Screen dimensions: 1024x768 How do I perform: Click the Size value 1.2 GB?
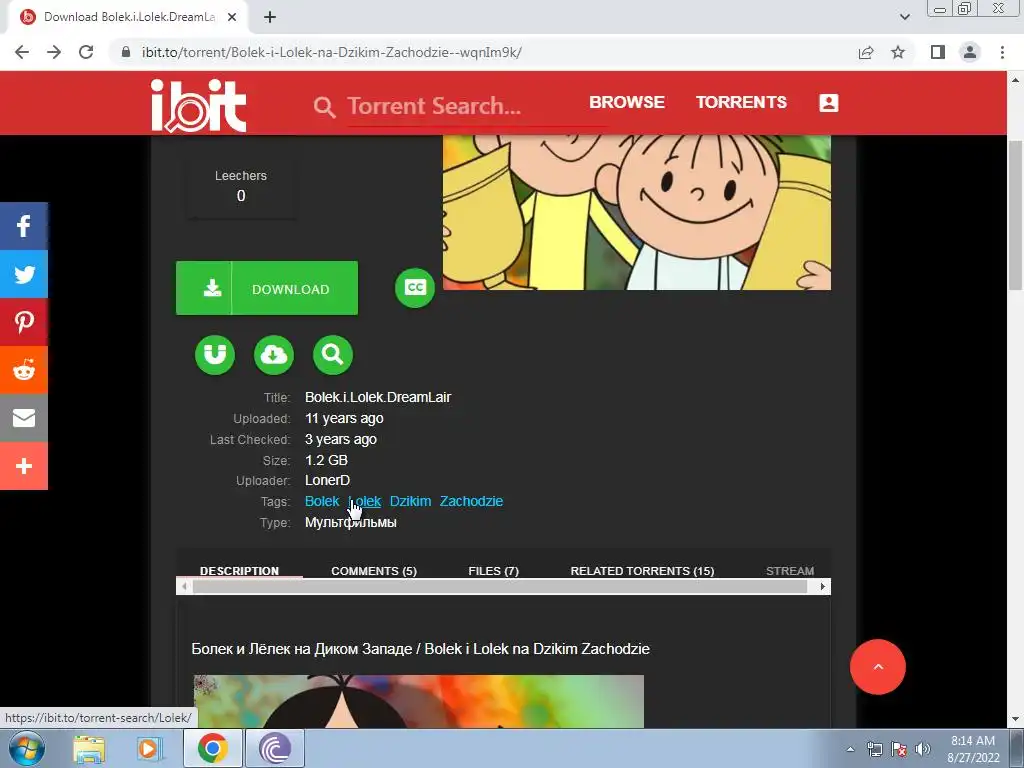326,460
